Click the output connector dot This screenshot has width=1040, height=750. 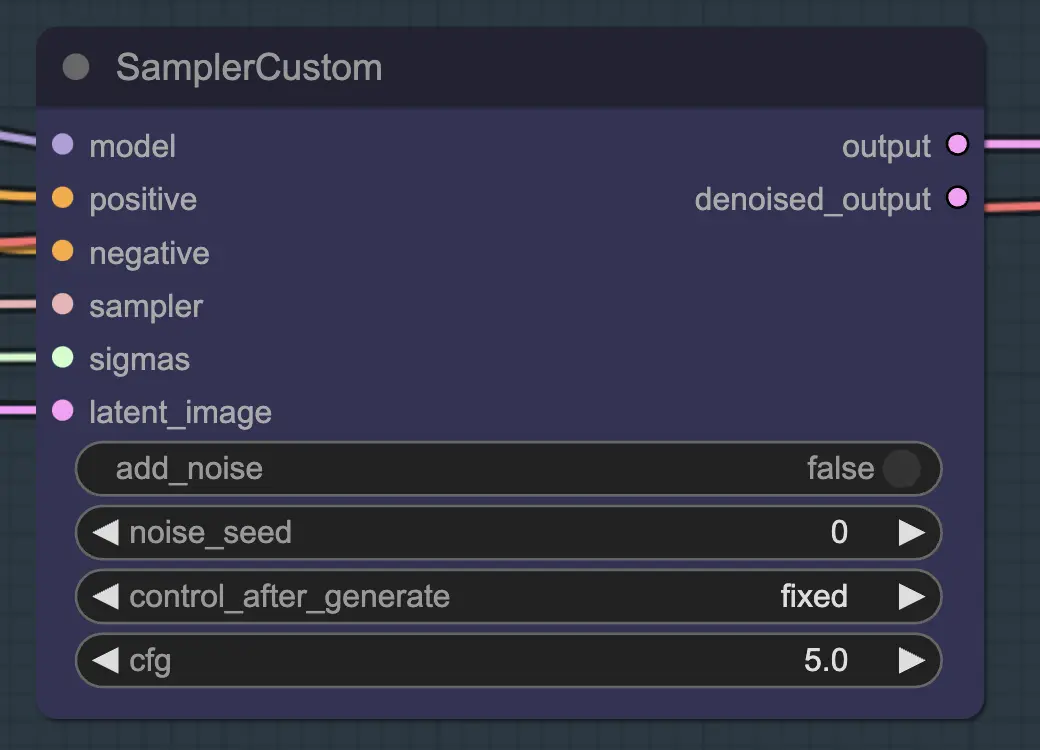pyautogui.click(x=957, y=144)
